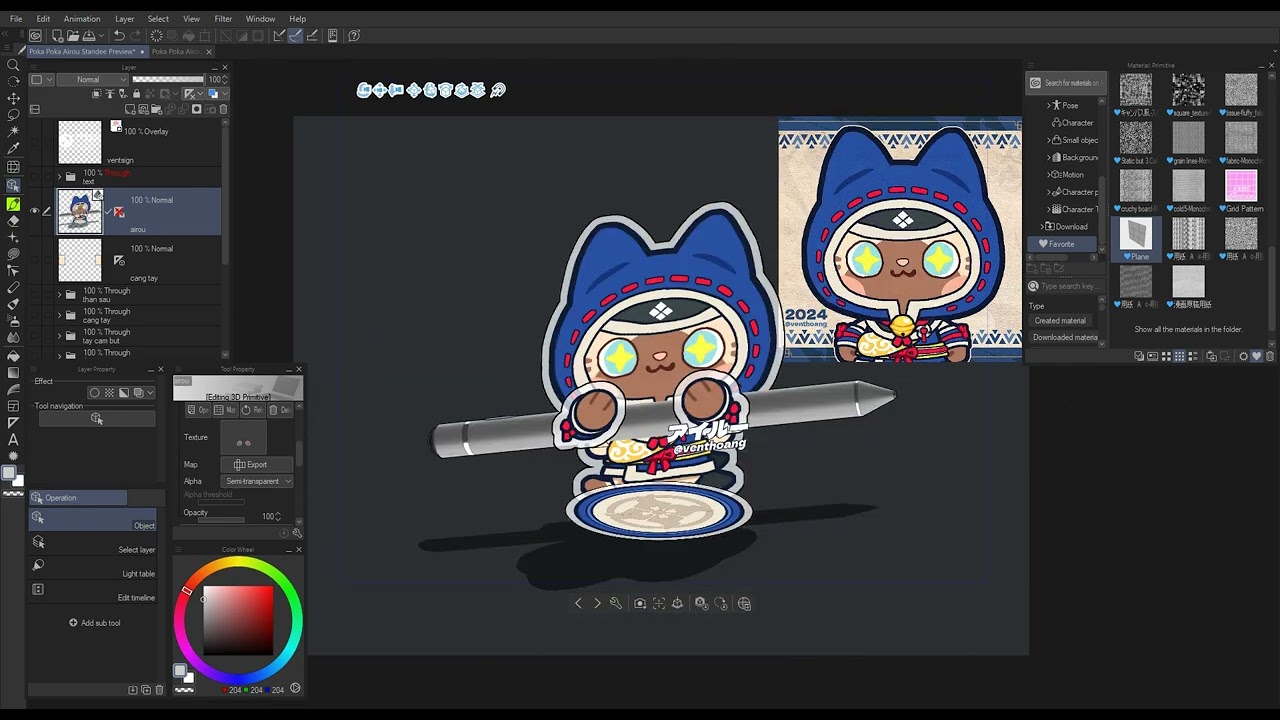Open the Normal blending mode dropdown
The height and width of the screenshot is (720, 1280).
click(x=92, y=80)
